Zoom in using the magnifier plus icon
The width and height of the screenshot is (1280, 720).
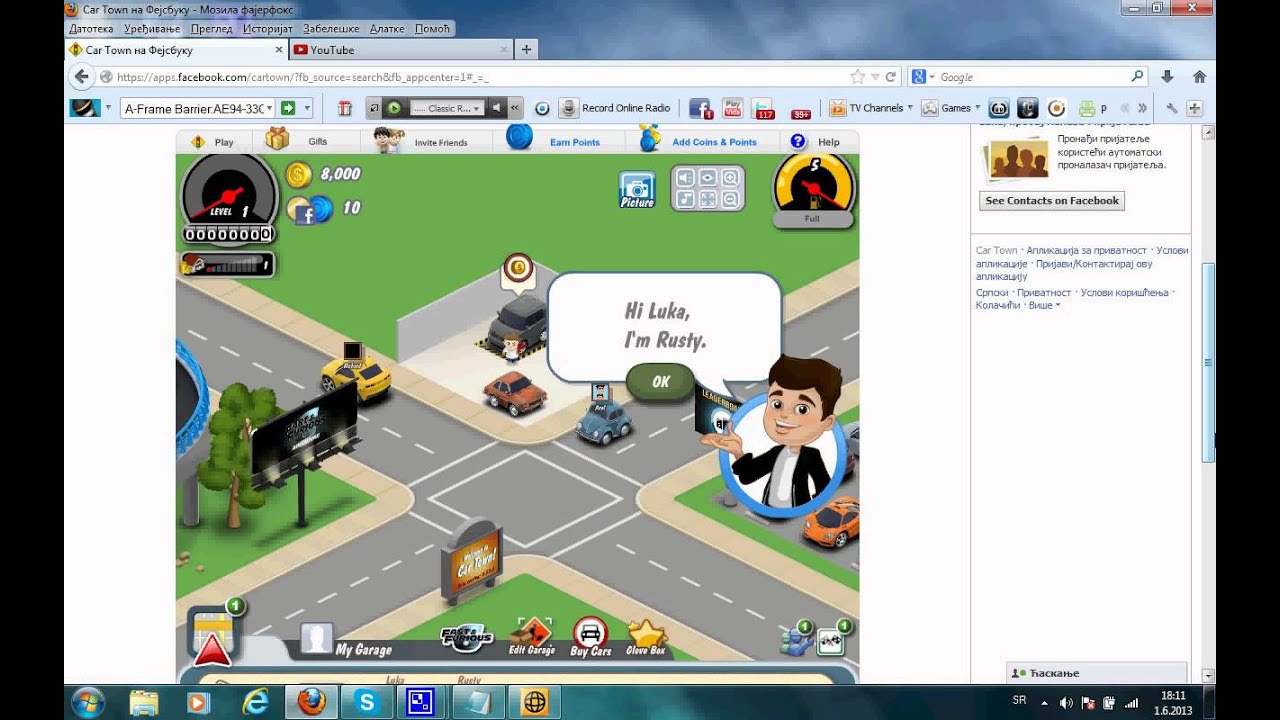tap(731, 178)
